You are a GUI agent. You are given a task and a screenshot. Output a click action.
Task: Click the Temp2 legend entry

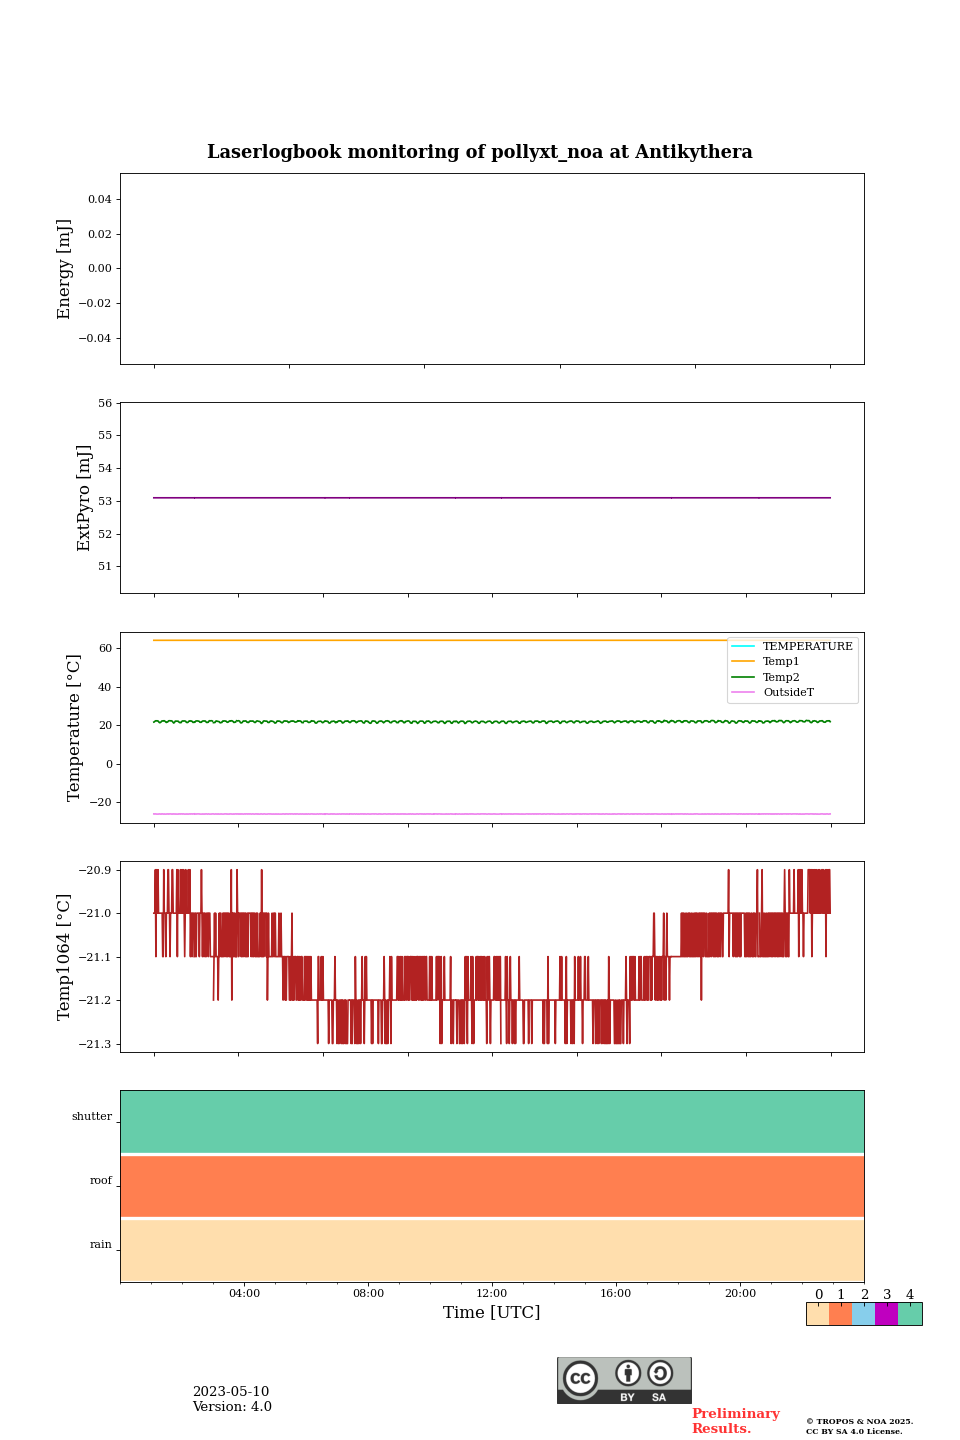click(x=766, y=677)
